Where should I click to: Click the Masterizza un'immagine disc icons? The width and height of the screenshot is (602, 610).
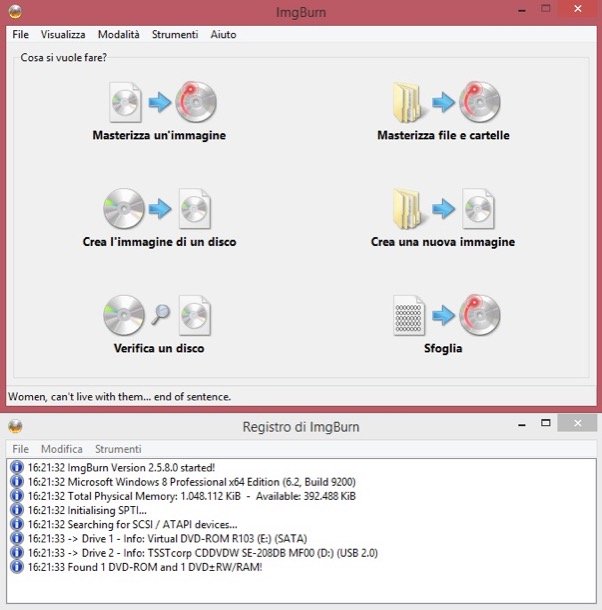pos(163,102)
